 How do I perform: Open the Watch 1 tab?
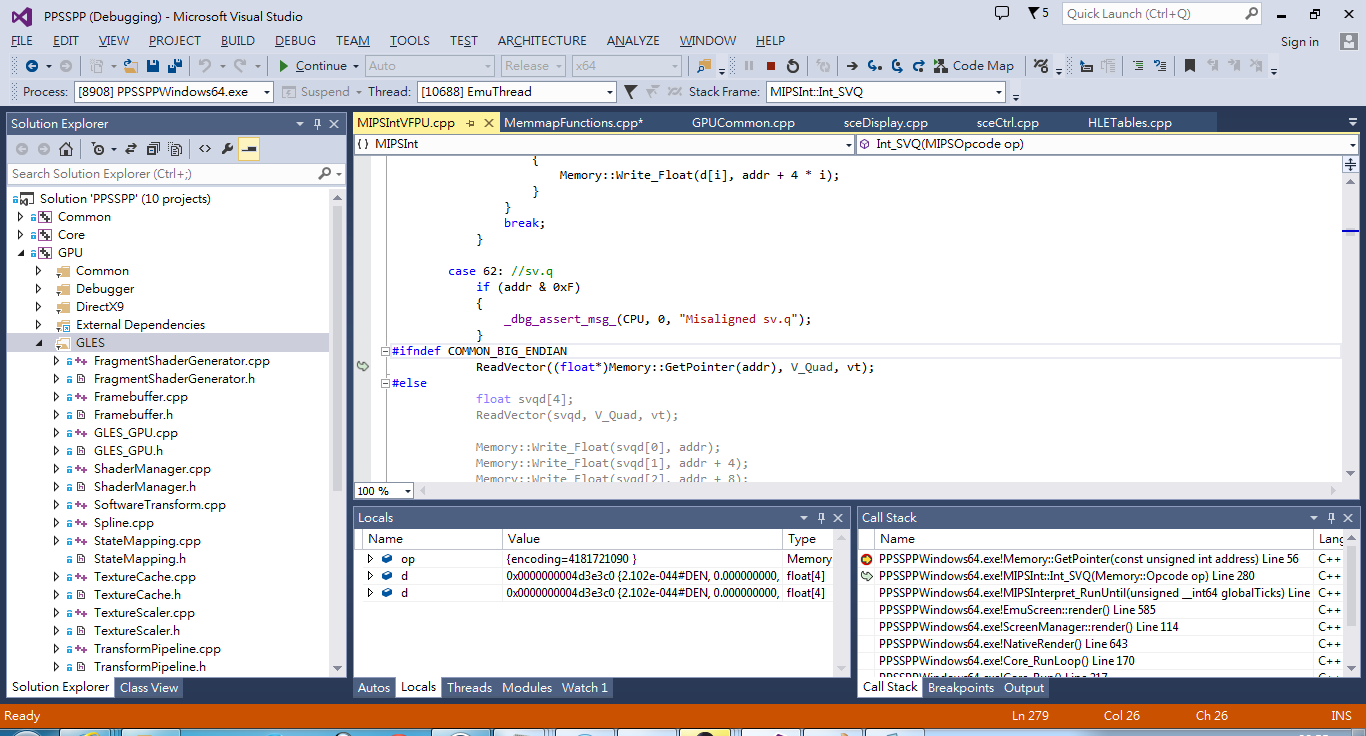pos(585,688)
